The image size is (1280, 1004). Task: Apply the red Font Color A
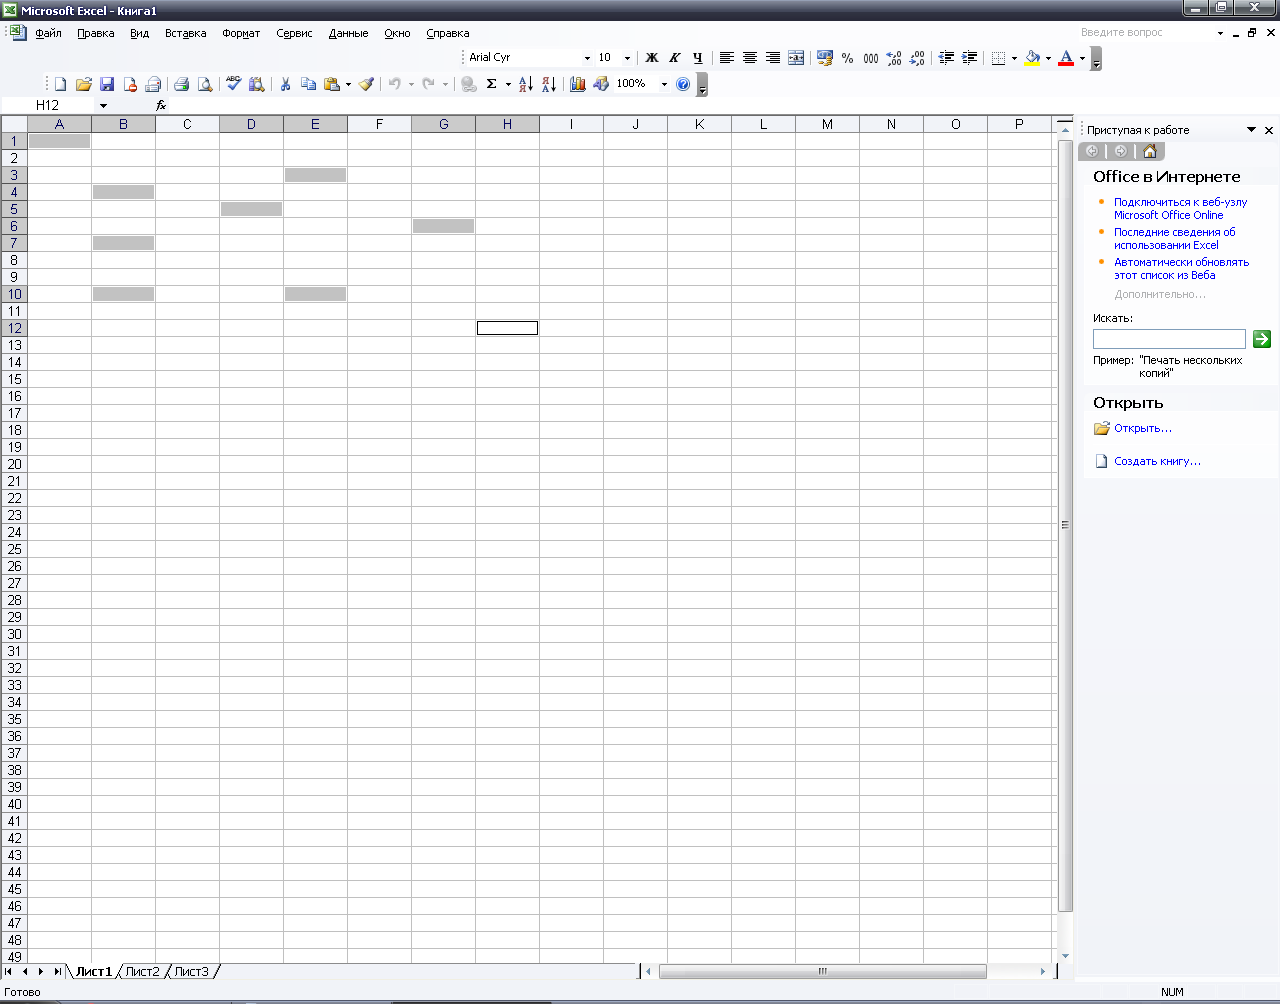coord(1066,58)
